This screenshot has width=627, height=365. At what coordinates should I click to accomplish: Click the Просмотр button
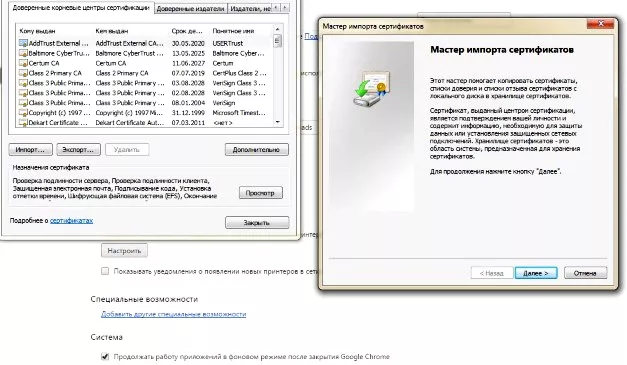coord(261,193)
